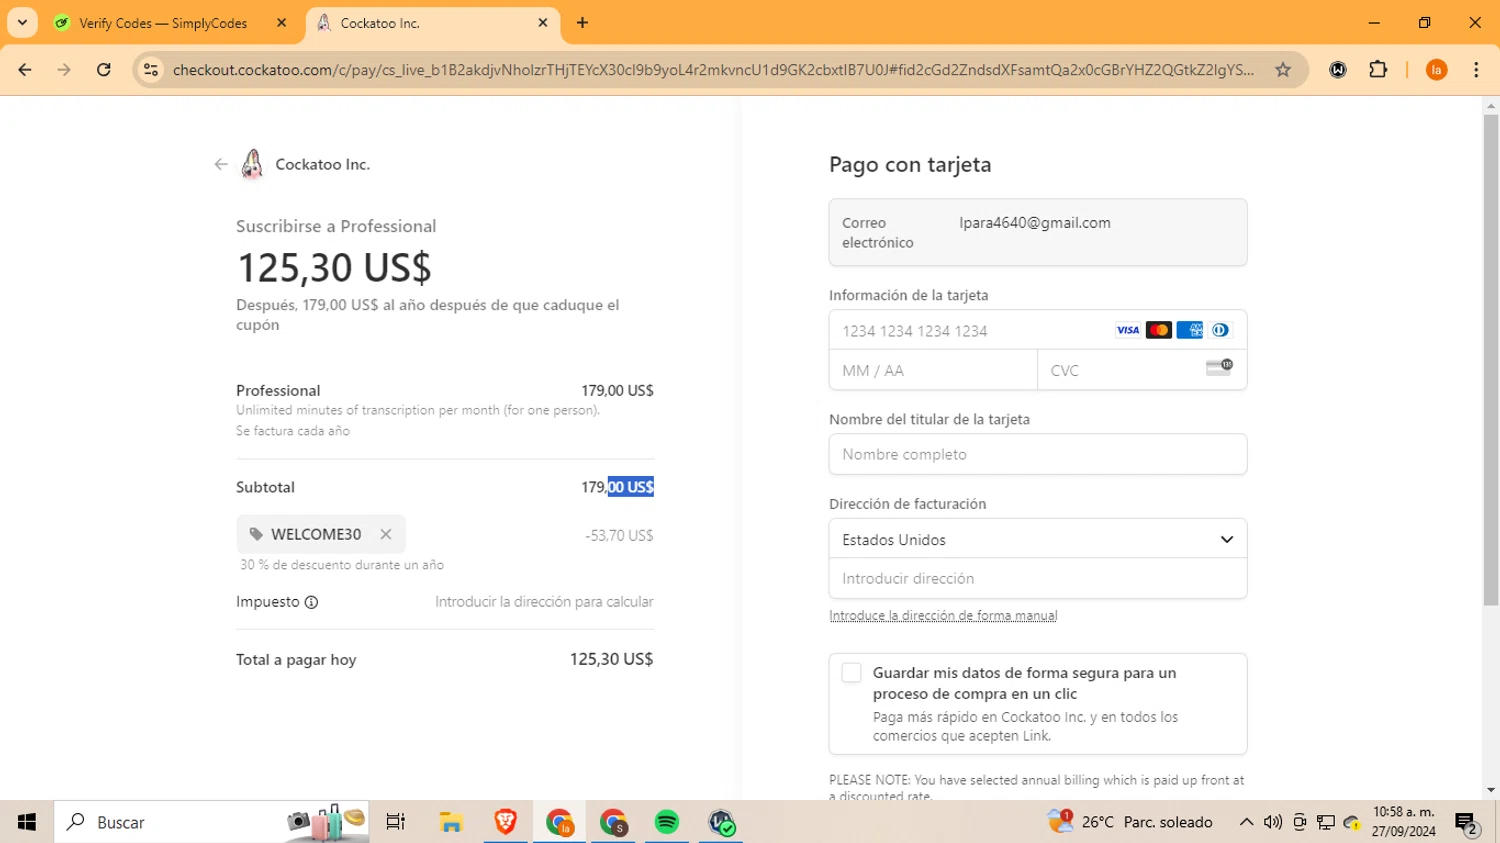Viewport: 1500px width, 843px height.
Task: Remove the WELCOME30 coupon with the X
Action: (x=386, y=534)
